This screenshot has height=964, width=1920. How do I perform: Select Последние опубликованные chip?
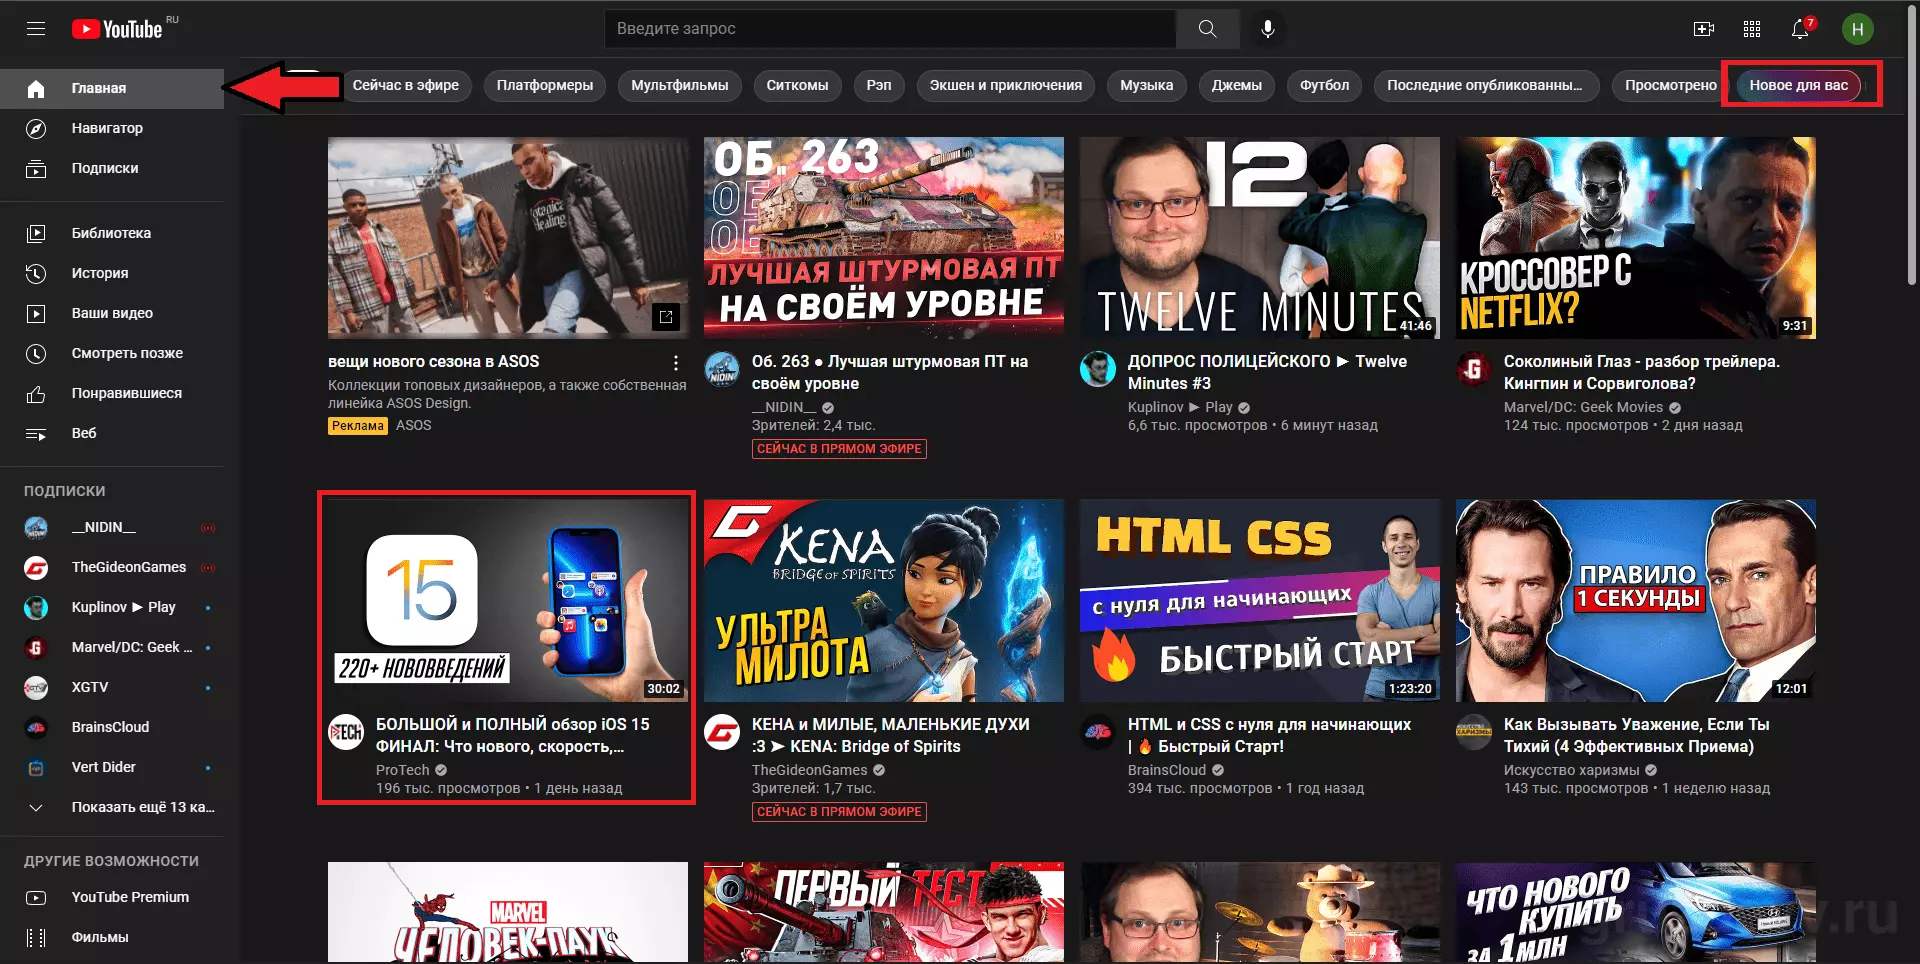click(x=1484, y=85)
